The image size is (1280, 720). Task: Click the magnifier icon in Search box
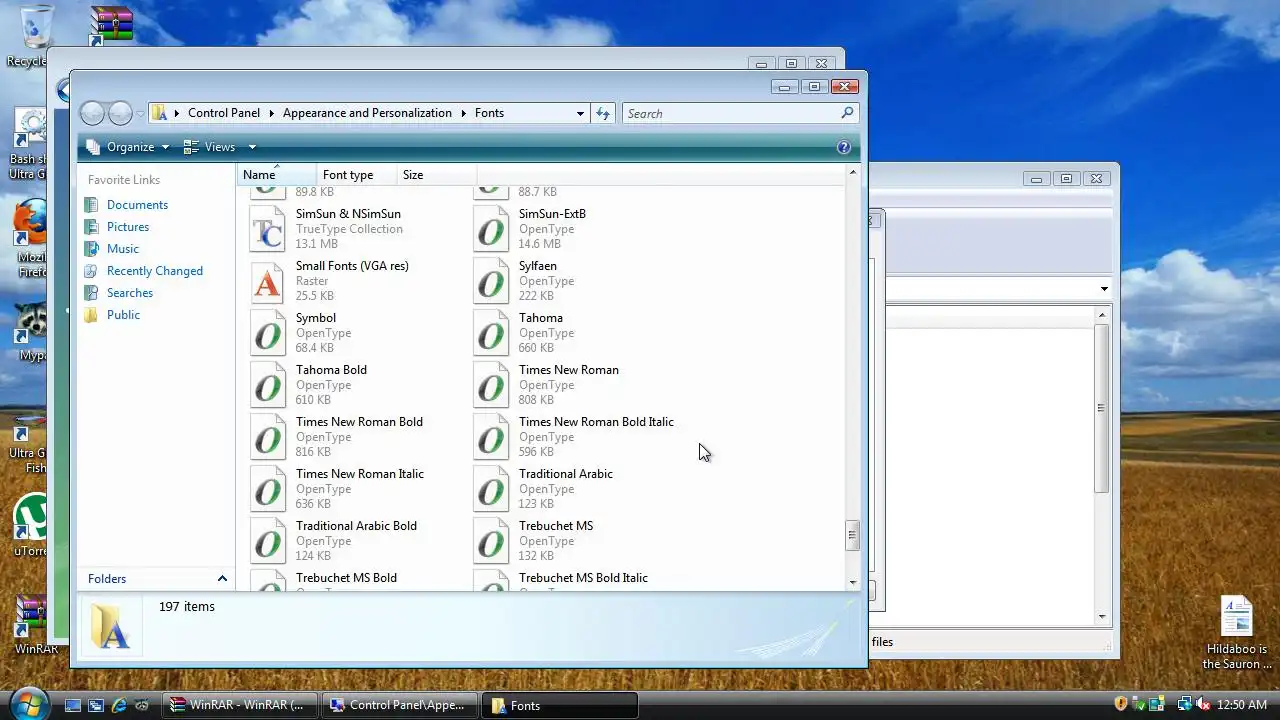[847, 113]
